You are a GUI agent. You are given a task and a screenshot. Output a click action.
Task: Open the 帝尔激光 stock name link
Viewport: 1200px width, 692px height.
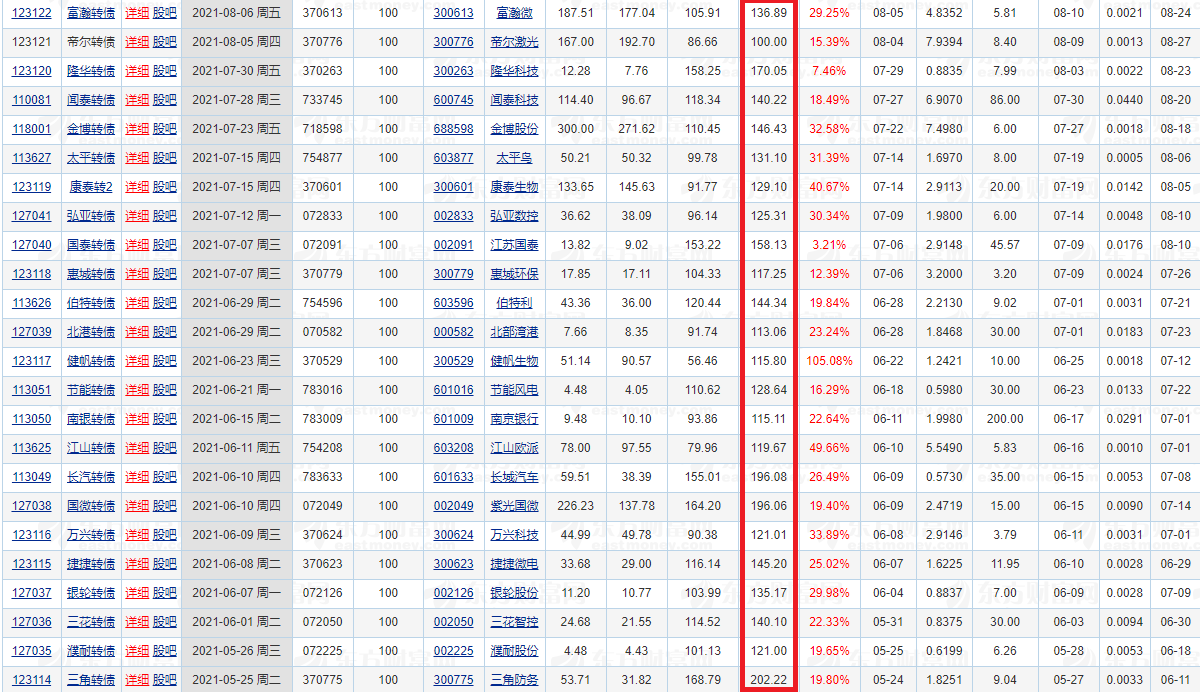pos(515,42)
